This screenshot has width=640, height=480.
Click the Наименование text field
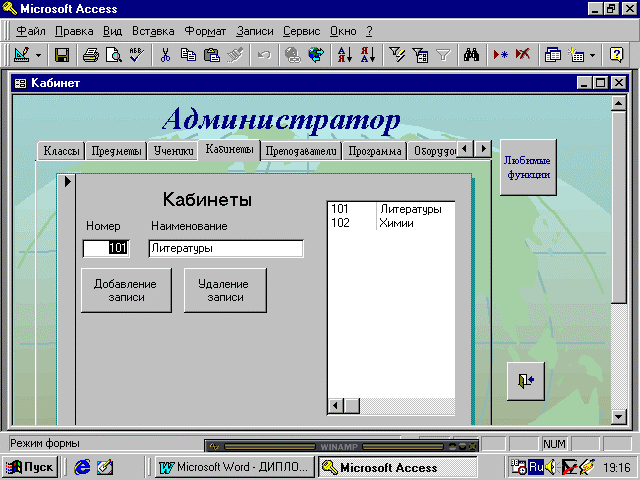coord(225,248)
